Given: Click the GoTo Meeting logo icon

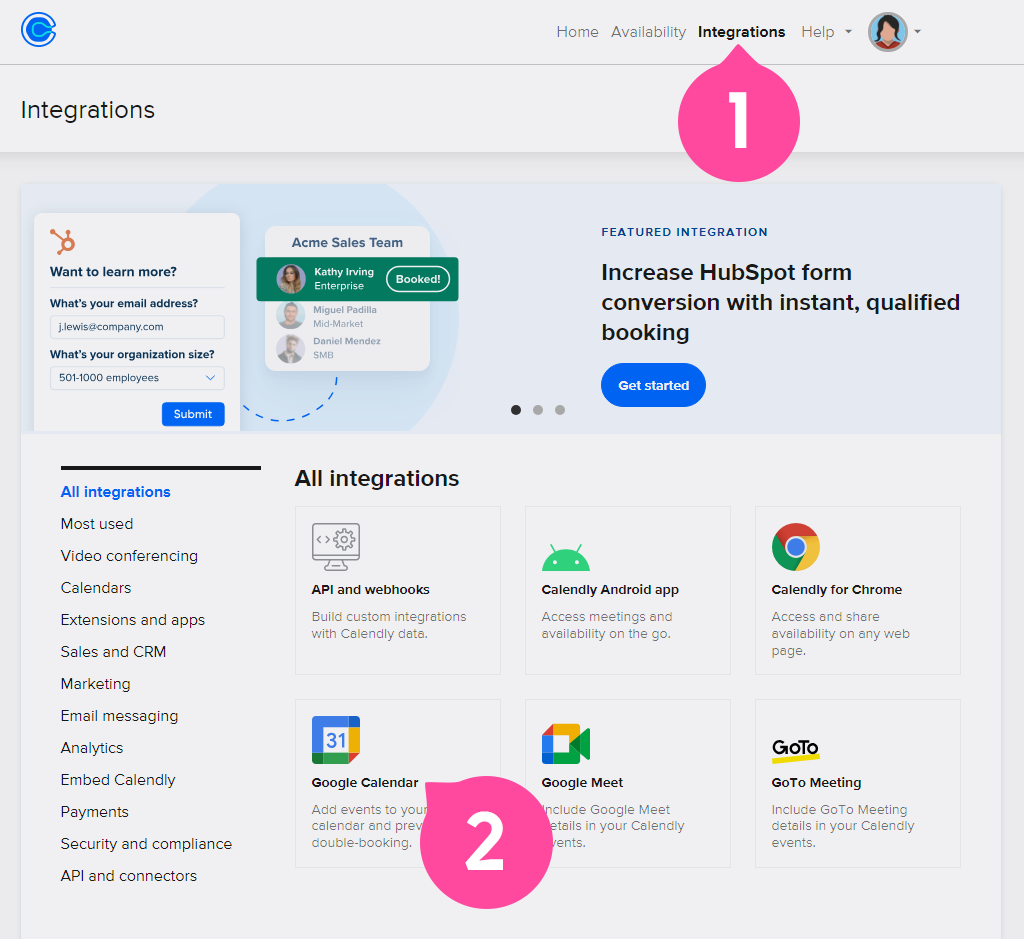Looking at the screenshot, I should (x=795, y=750).
